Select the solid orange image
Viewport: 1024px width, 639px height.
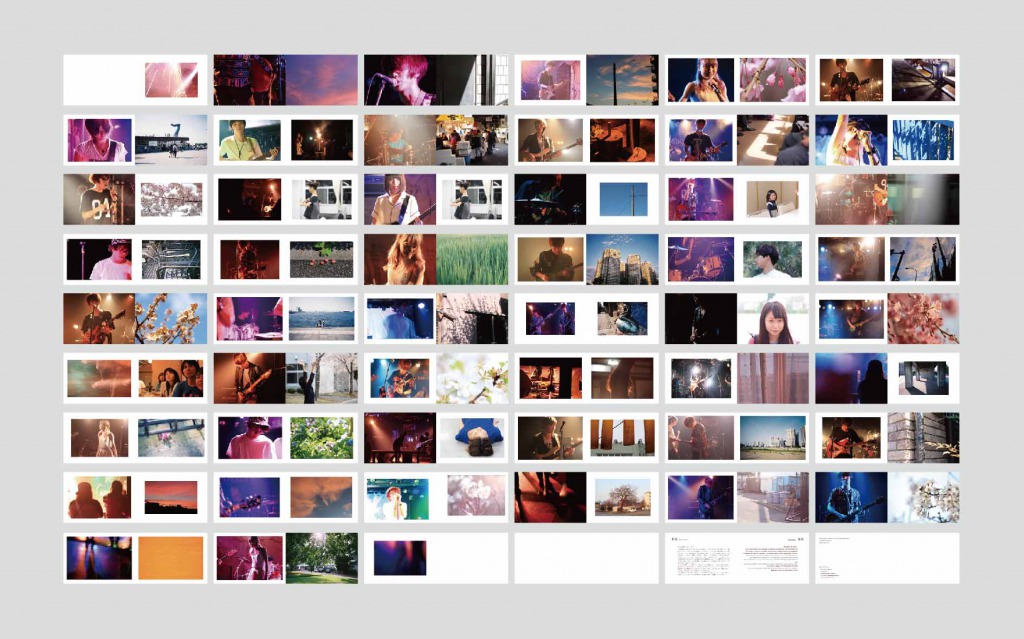(170, 558)
